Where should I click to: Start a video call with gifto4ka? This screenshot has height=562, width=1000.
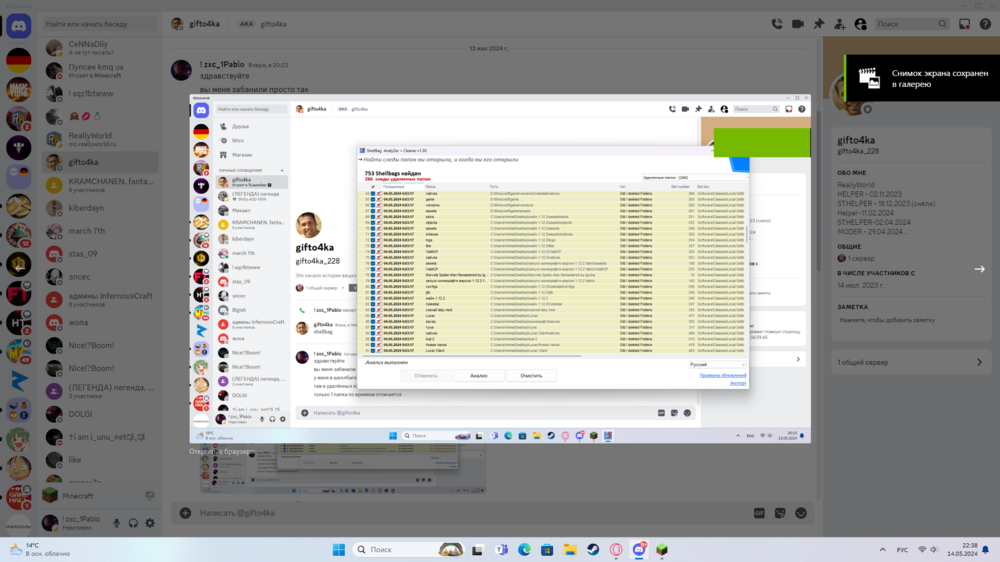coord(798,24)
